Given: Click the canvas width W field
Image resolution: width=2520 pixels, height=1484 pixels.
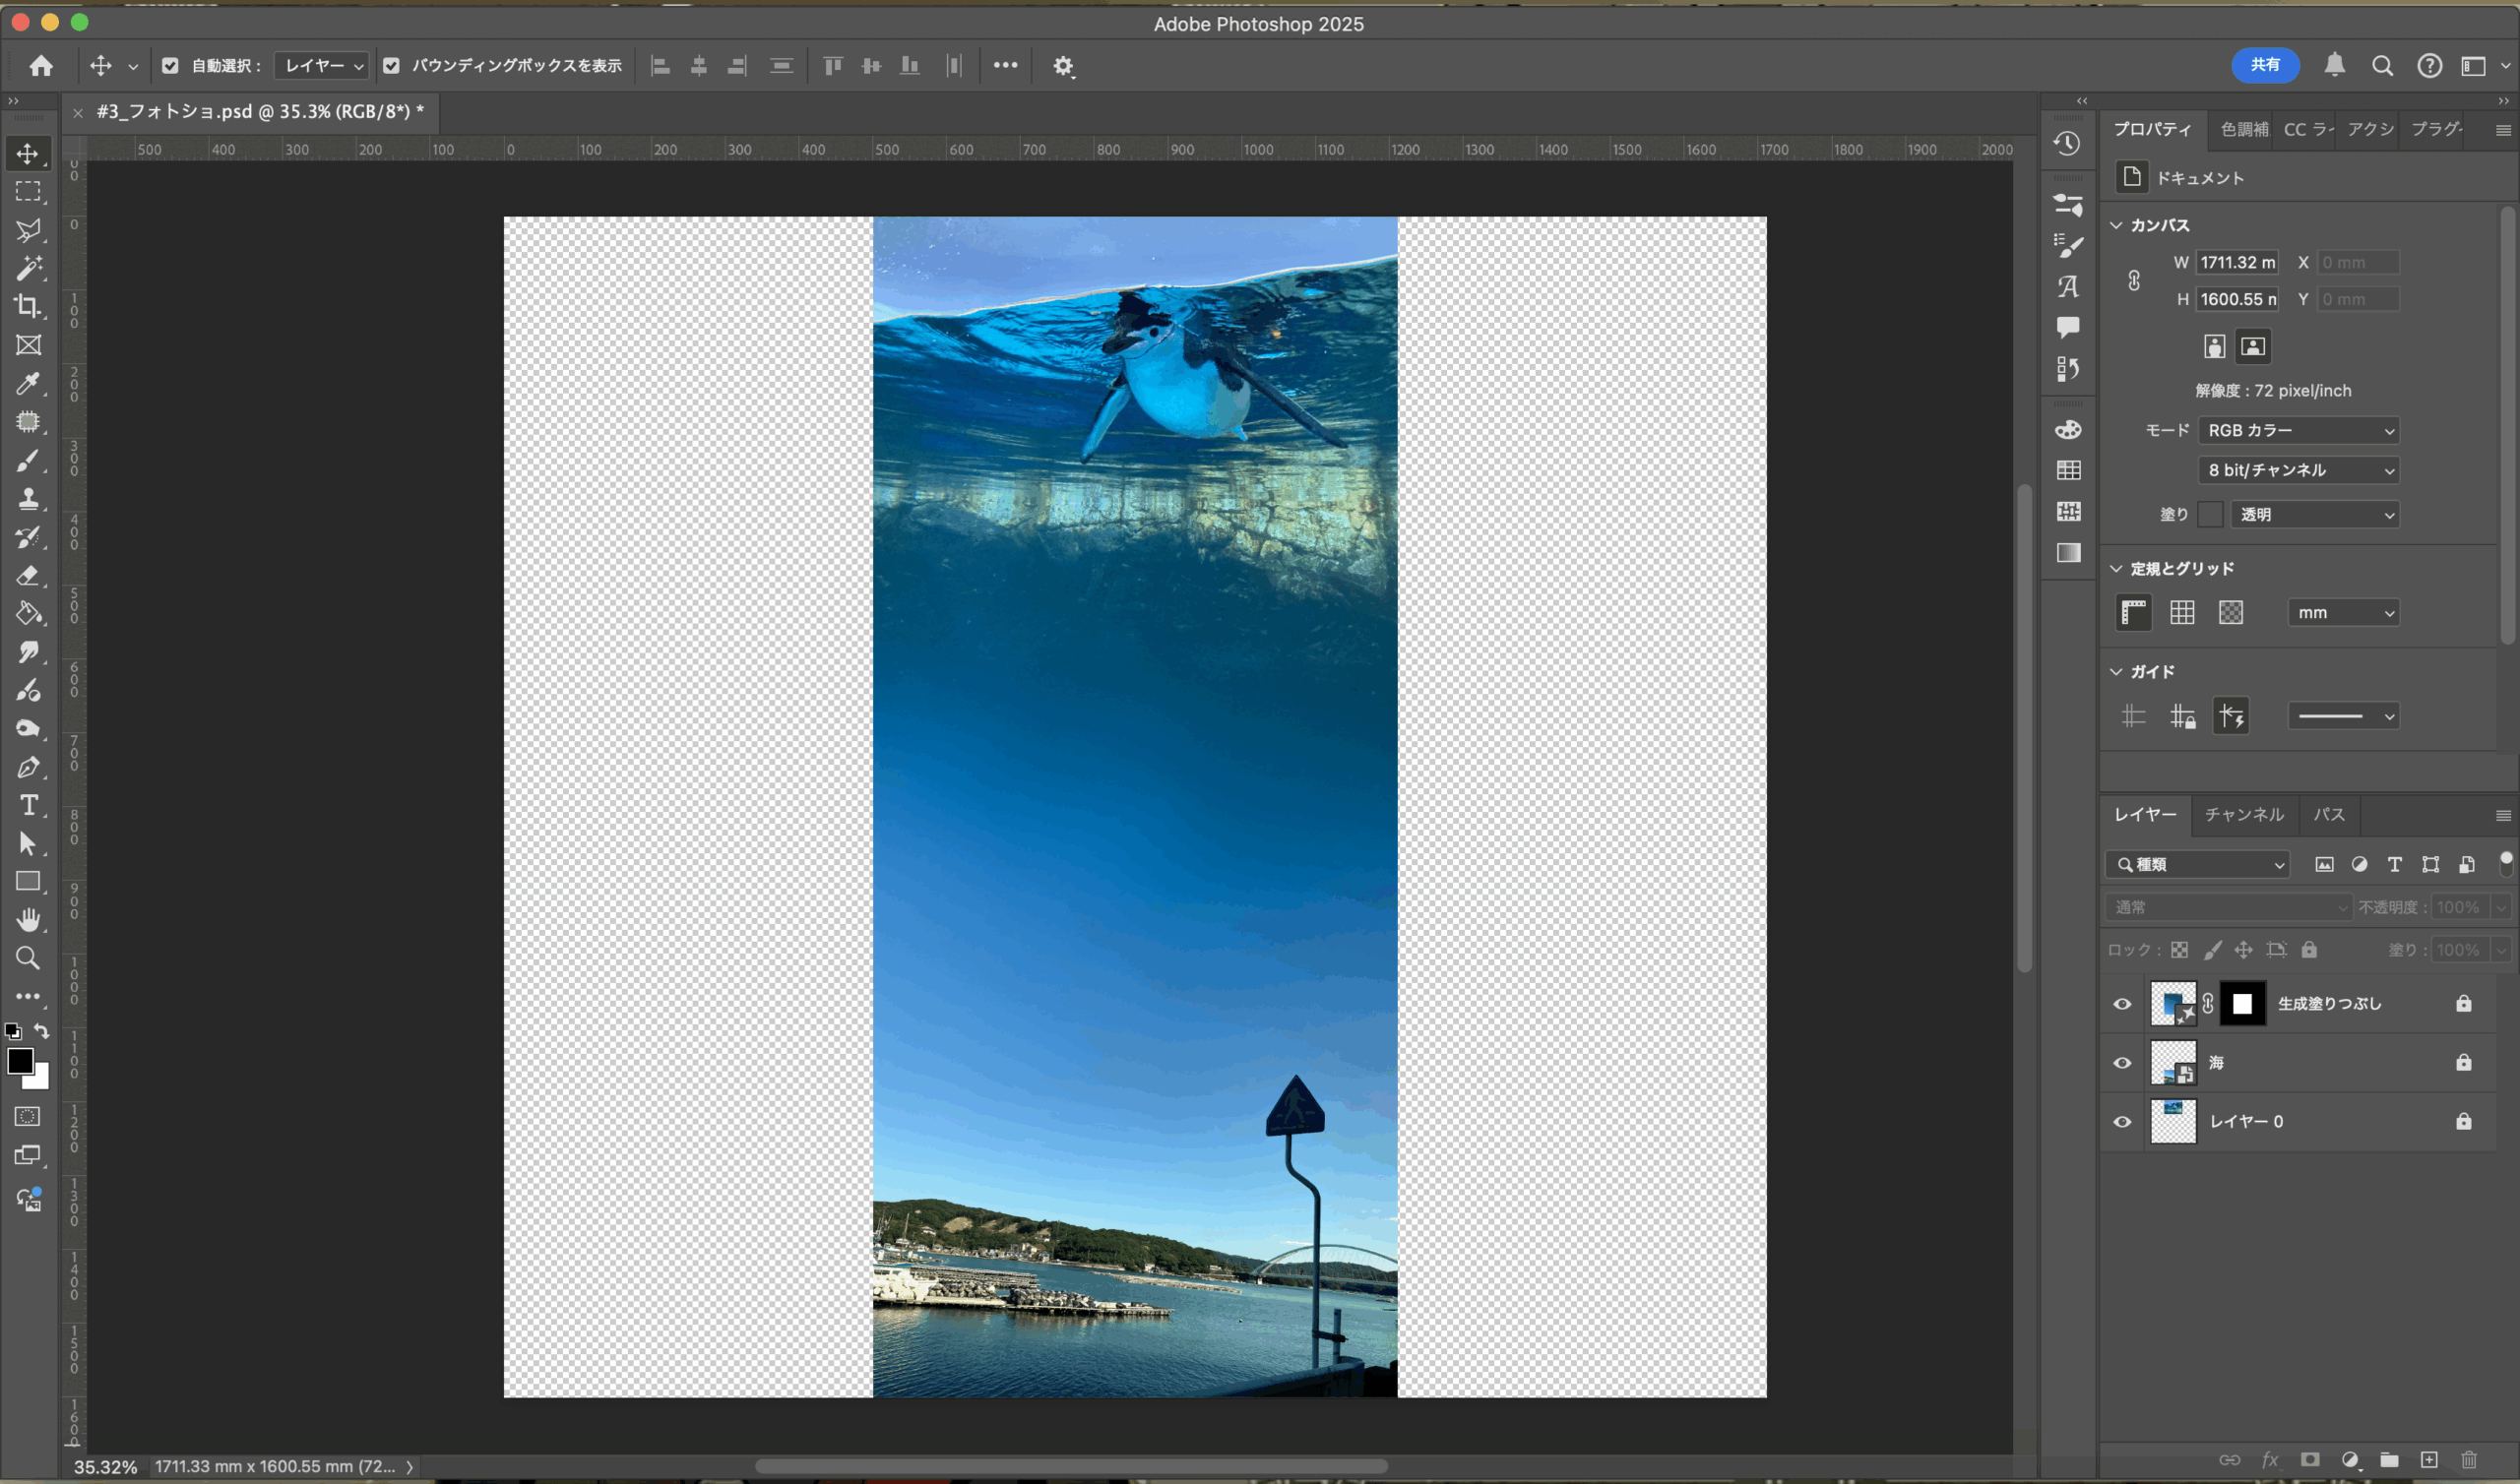Looking at the screenshot, I should (x=2237, y=263).
